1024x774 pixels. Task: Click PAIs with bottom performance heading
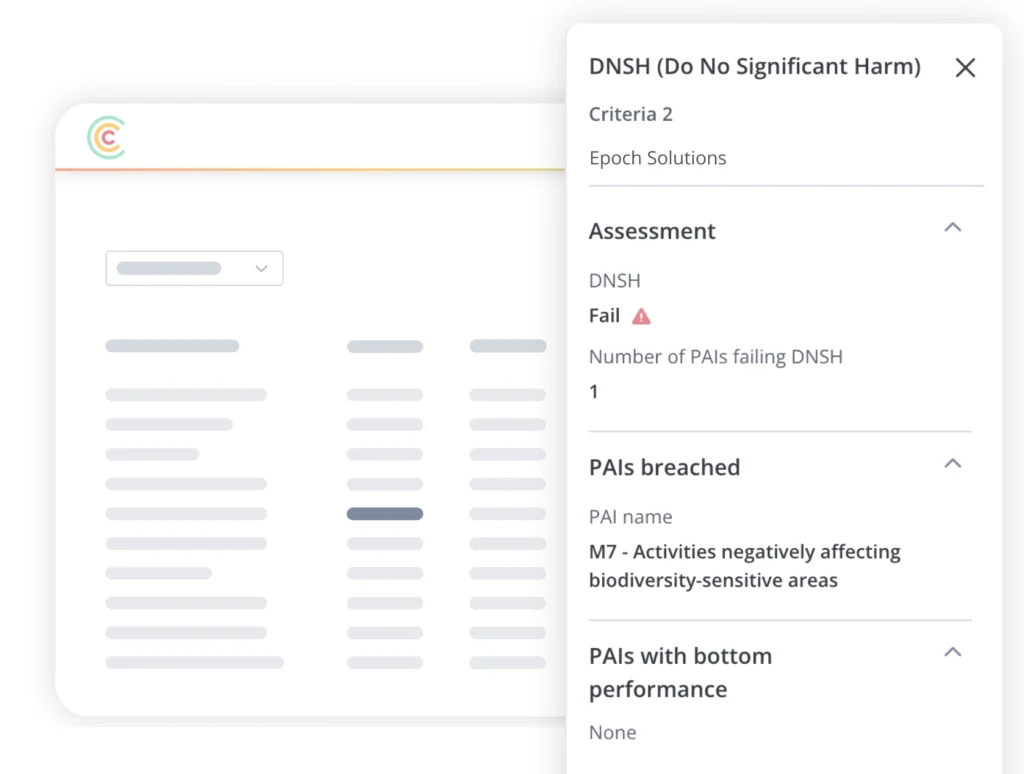coord(680,672)
